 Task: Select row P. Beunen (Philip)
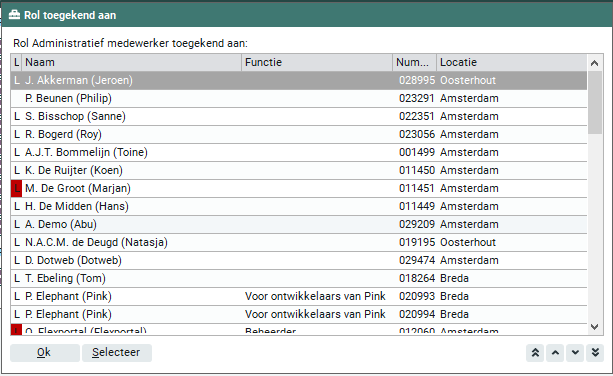[x=299, y=98]
